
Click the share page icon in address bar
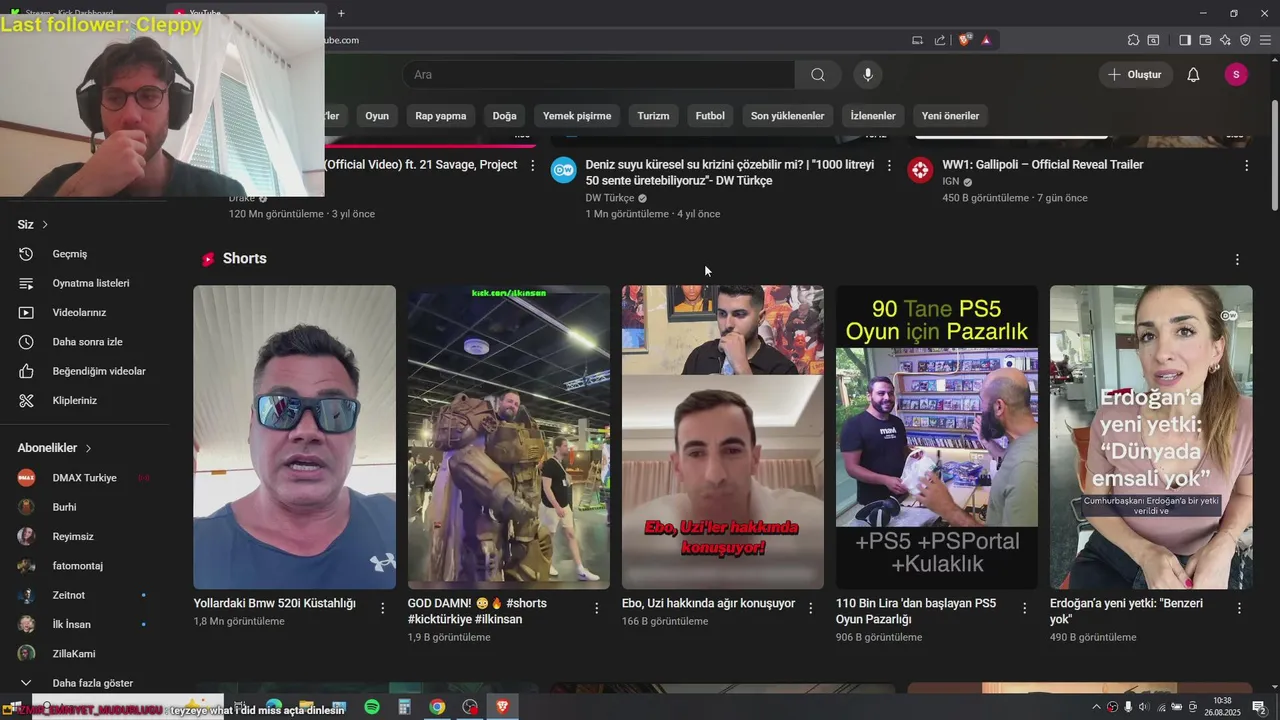pos(940,40)
